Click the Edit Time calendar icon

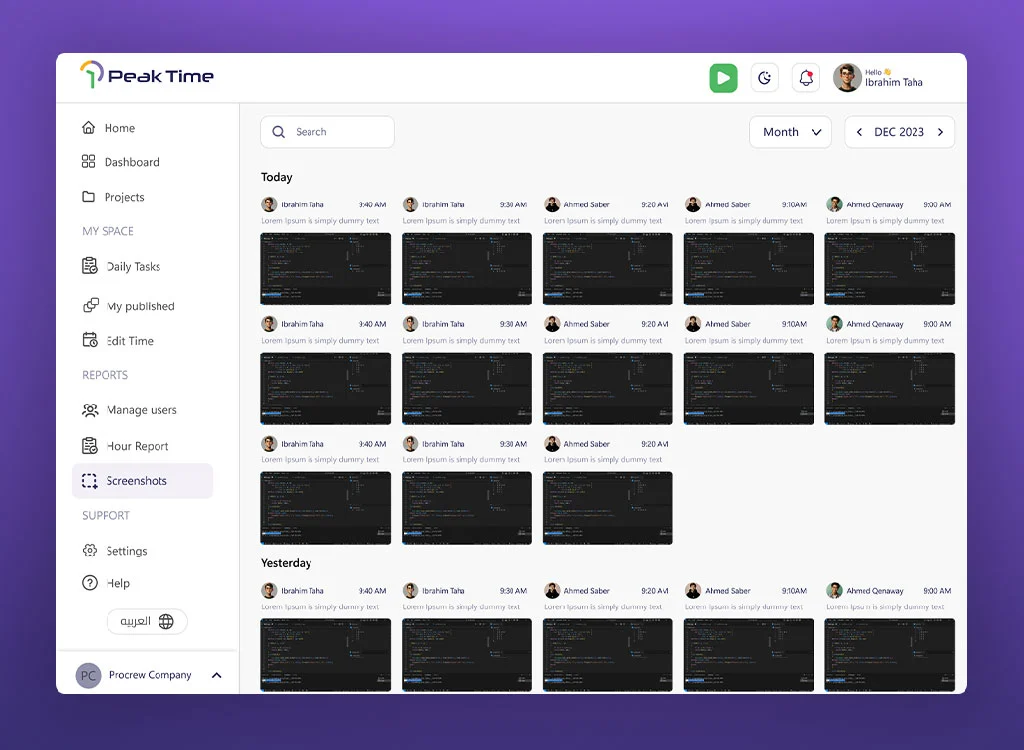pos(91,340)
